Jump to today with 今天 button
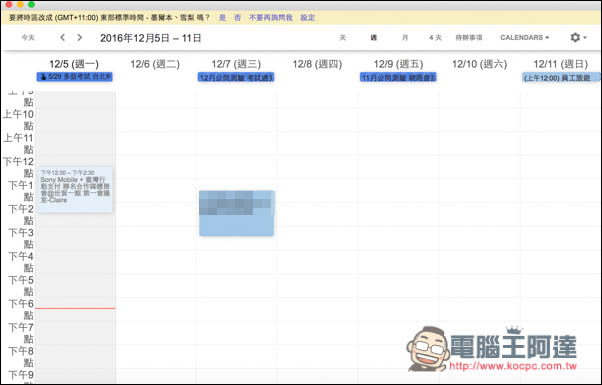Screen dimensions: 602x385 (x=28, y=37)
